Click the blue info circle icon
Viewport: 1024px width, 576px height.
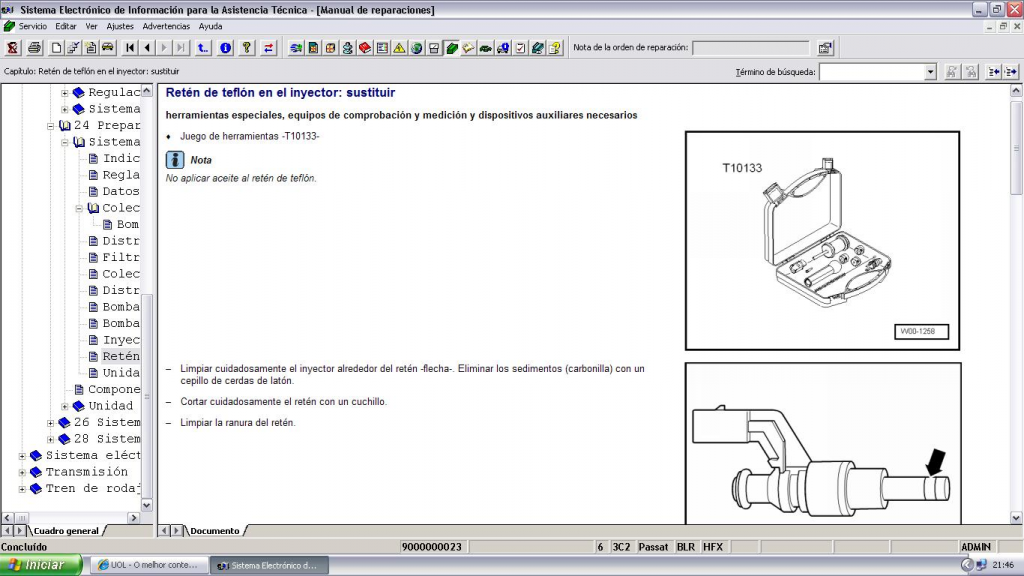tap(226, 48)
